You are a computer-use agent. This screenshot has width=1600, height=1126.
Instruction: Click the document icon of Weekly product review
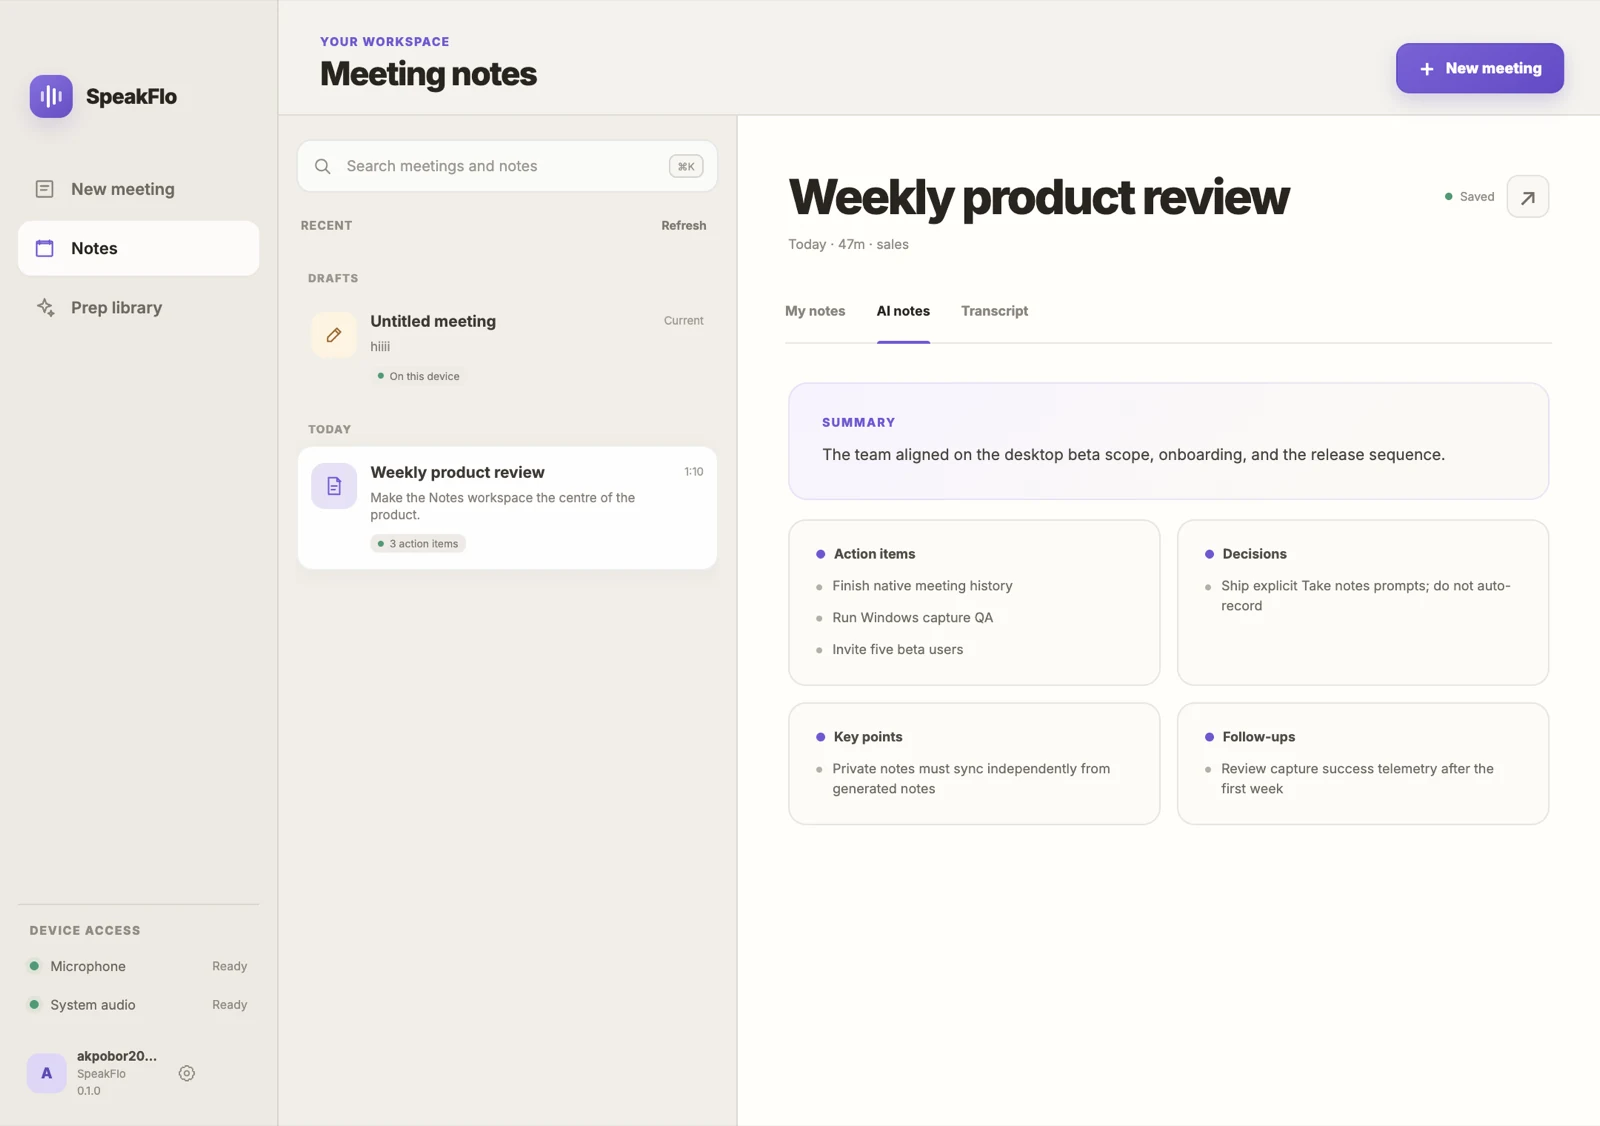click(x=334, y=486)
